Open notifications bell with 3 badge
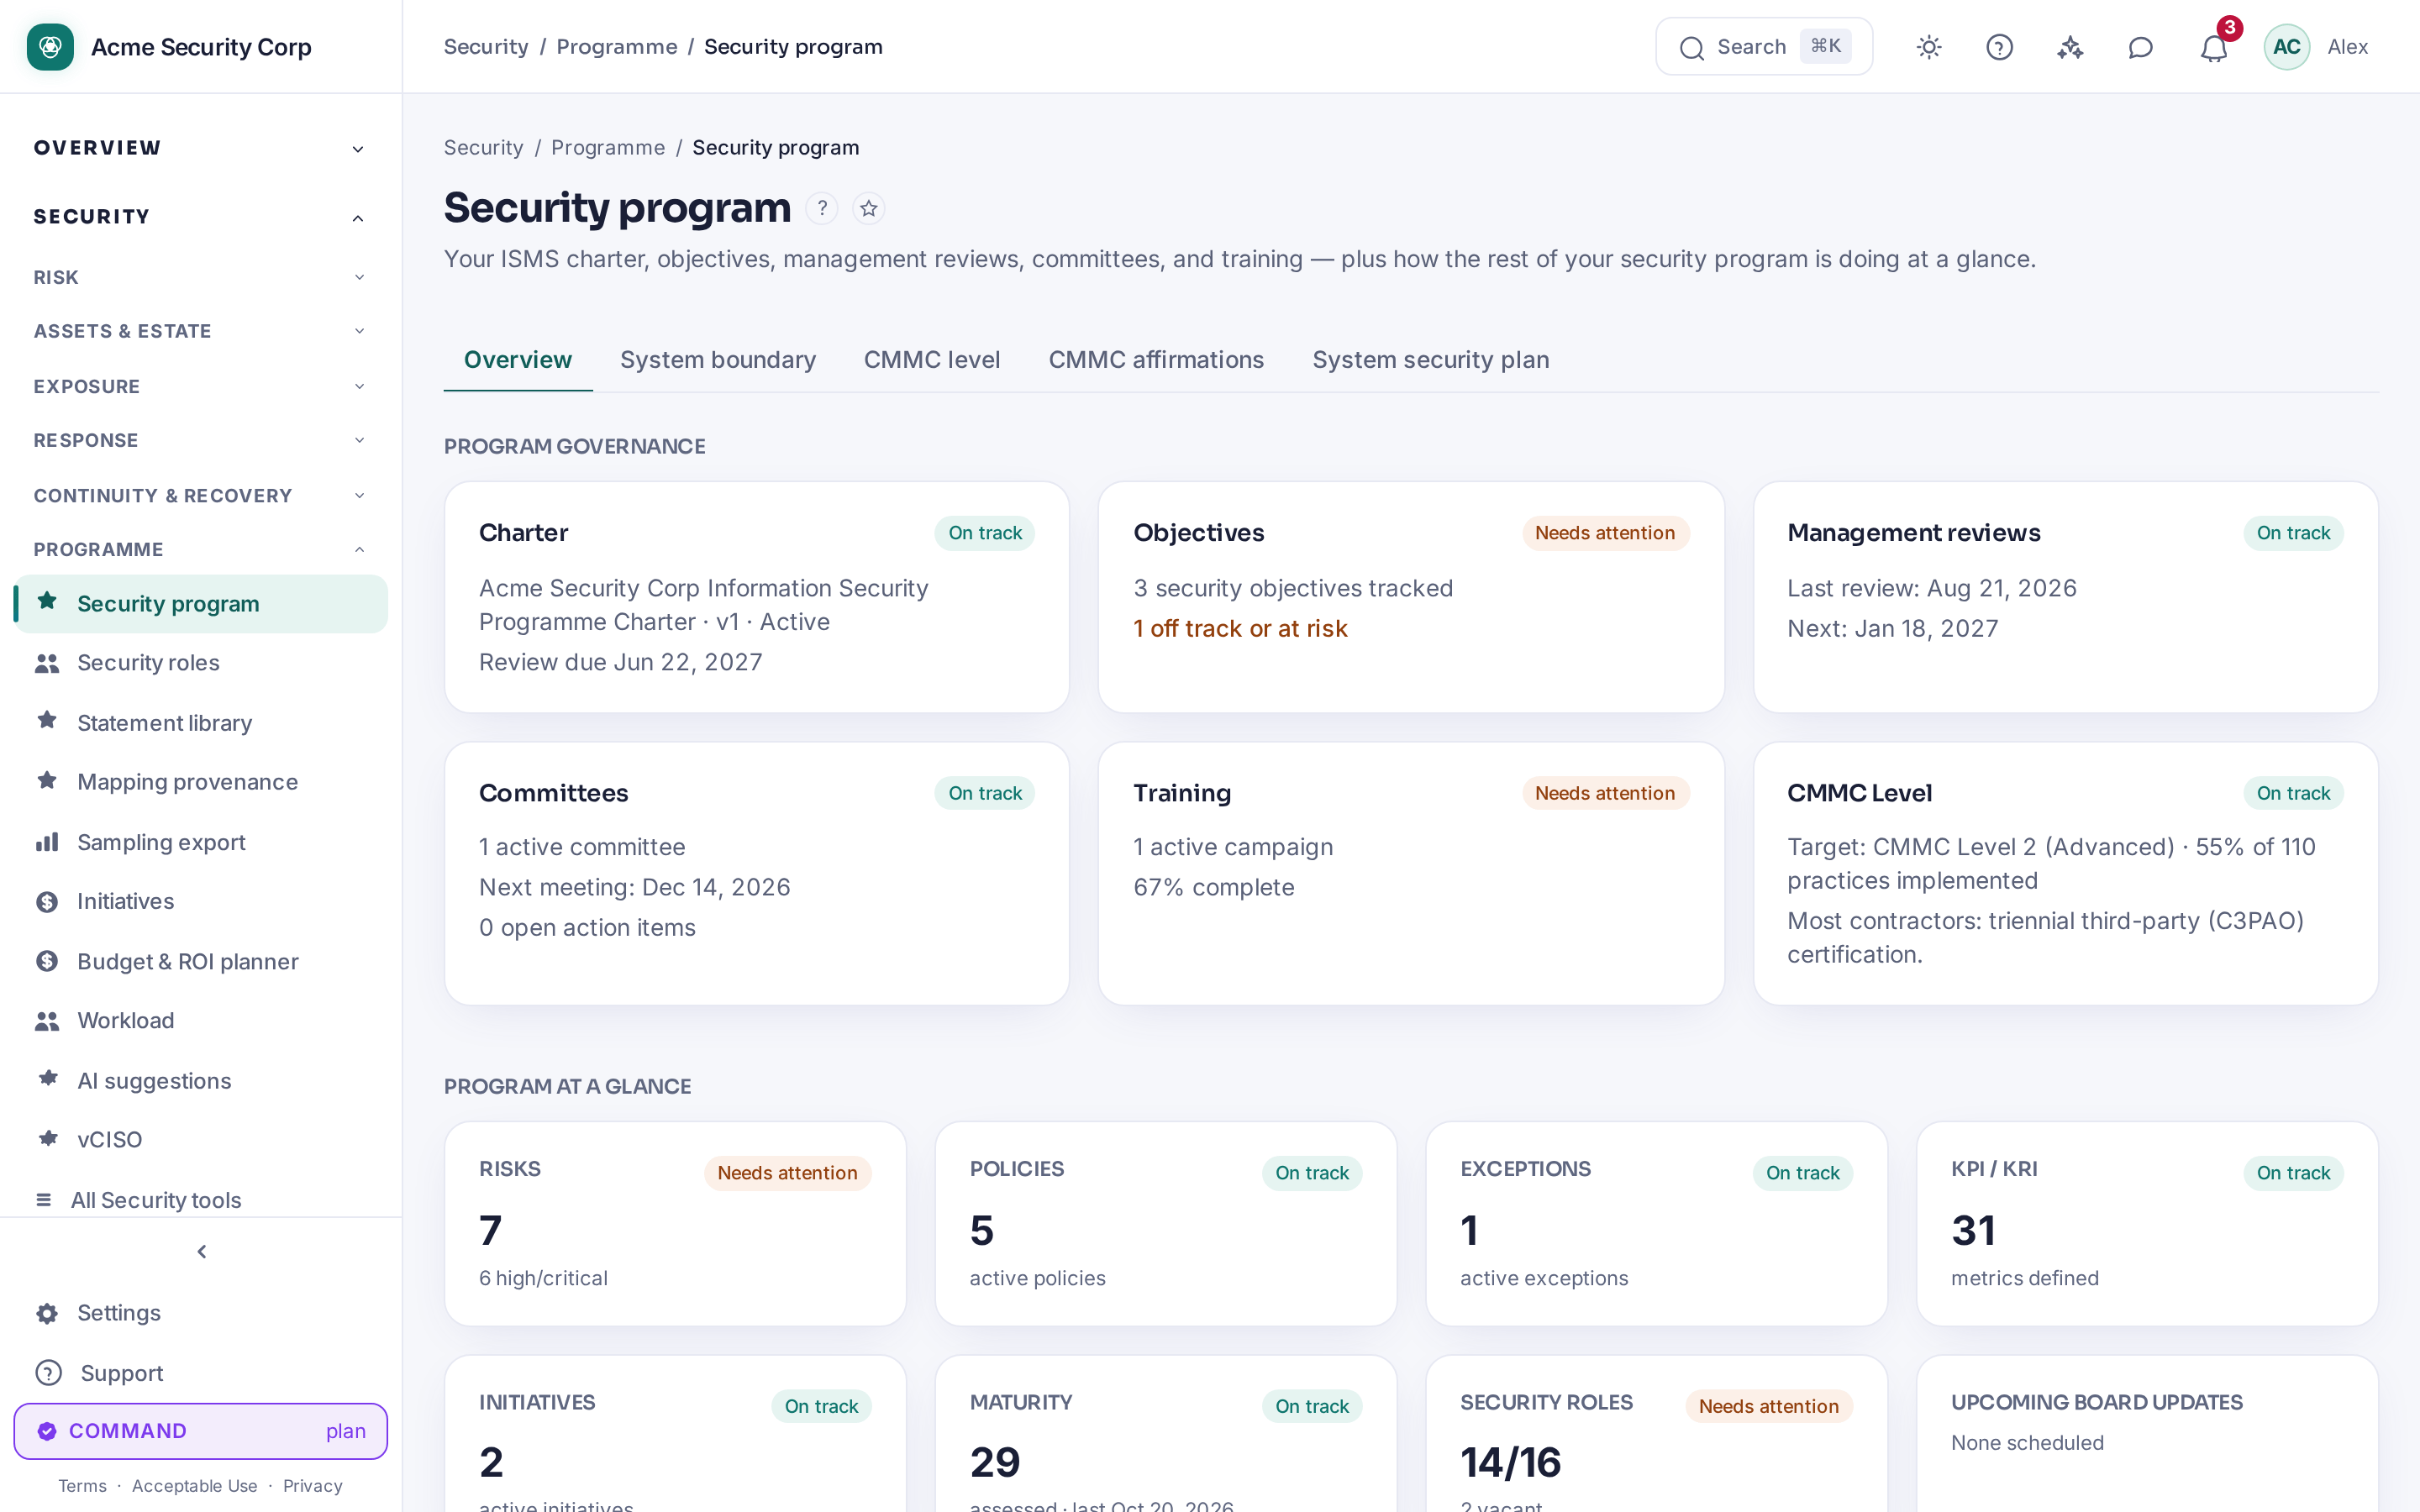2420x1512 pixels. (x=2214, y=47)
